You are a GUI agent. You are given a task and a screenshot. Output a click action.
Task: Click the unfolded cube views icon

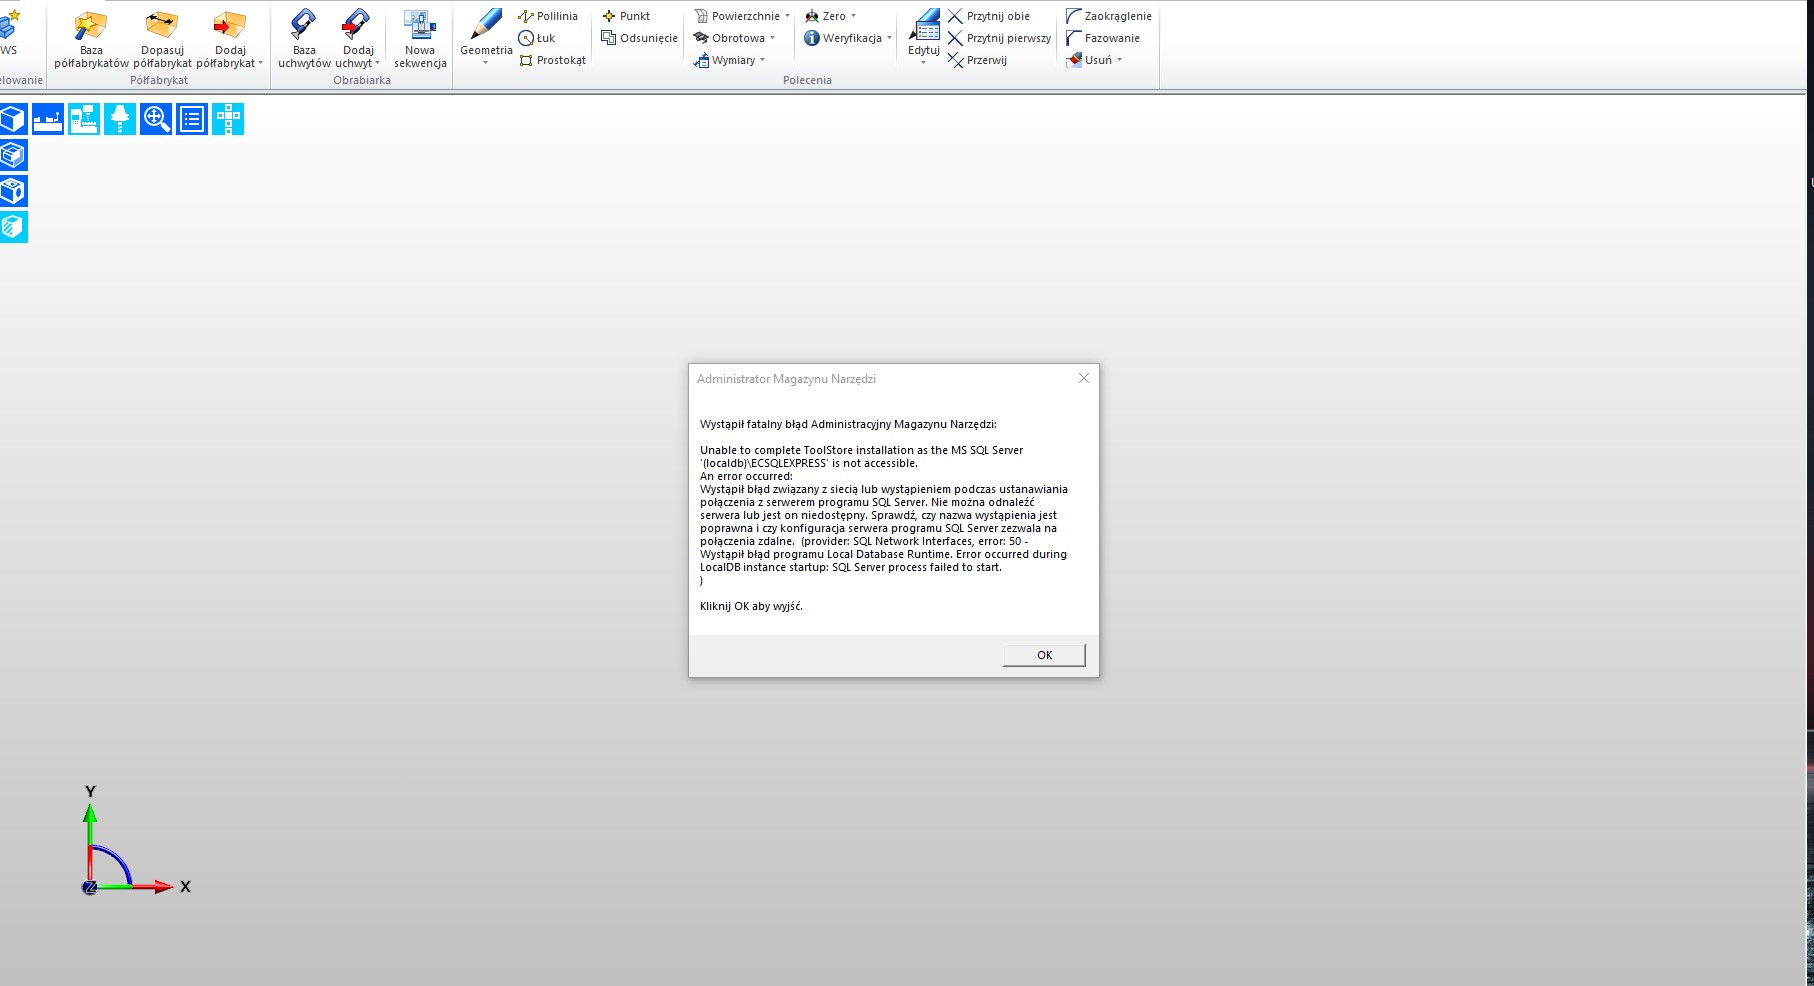point(228,119)
